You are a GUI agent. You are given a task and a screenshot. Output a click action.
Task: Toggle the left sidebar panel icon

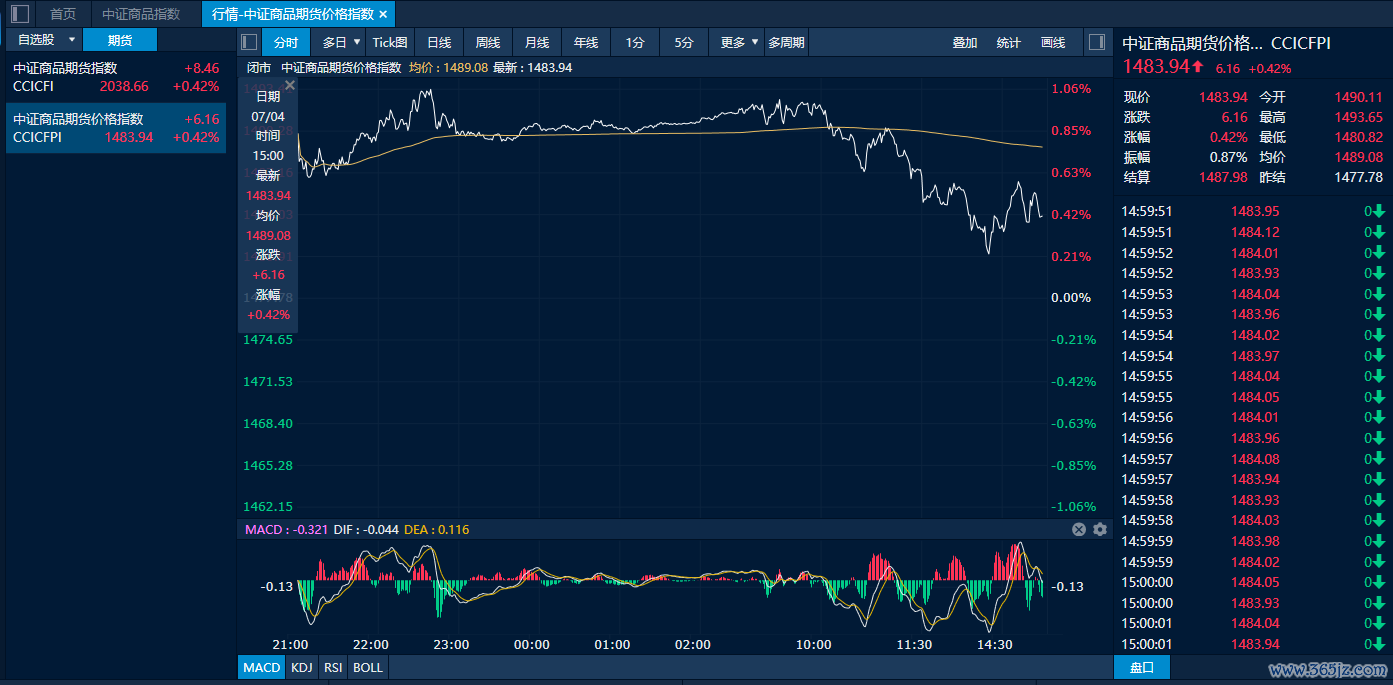[20, 14]
